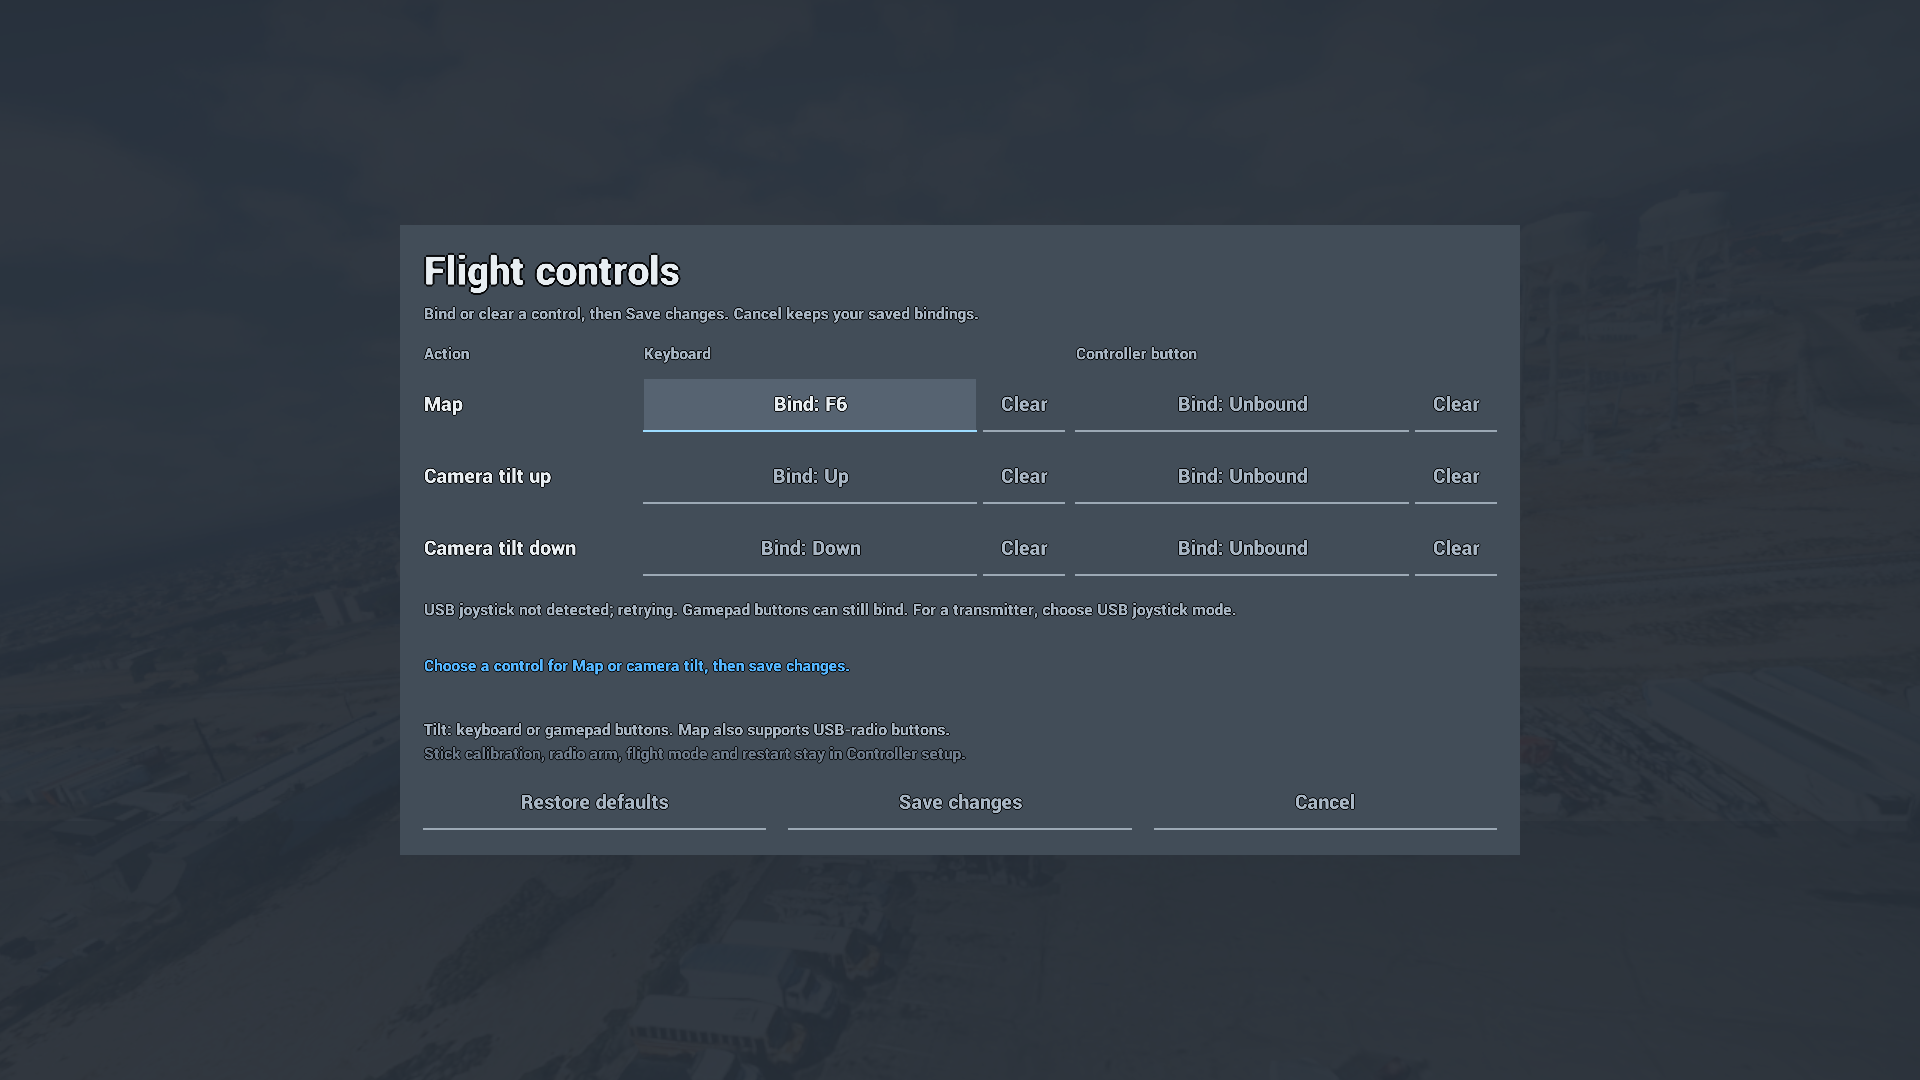1920x1080 pixels.
Task: Click the 'Controller button' column header
Action: coord(1136,354)
